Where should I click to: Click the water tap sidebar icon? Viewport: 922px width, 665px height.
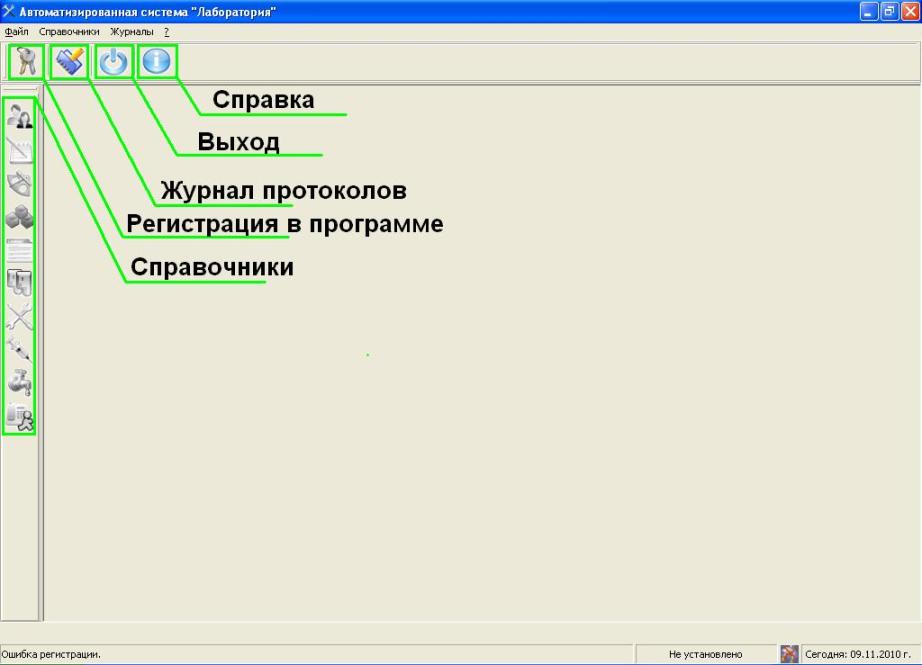pos(20,384)
